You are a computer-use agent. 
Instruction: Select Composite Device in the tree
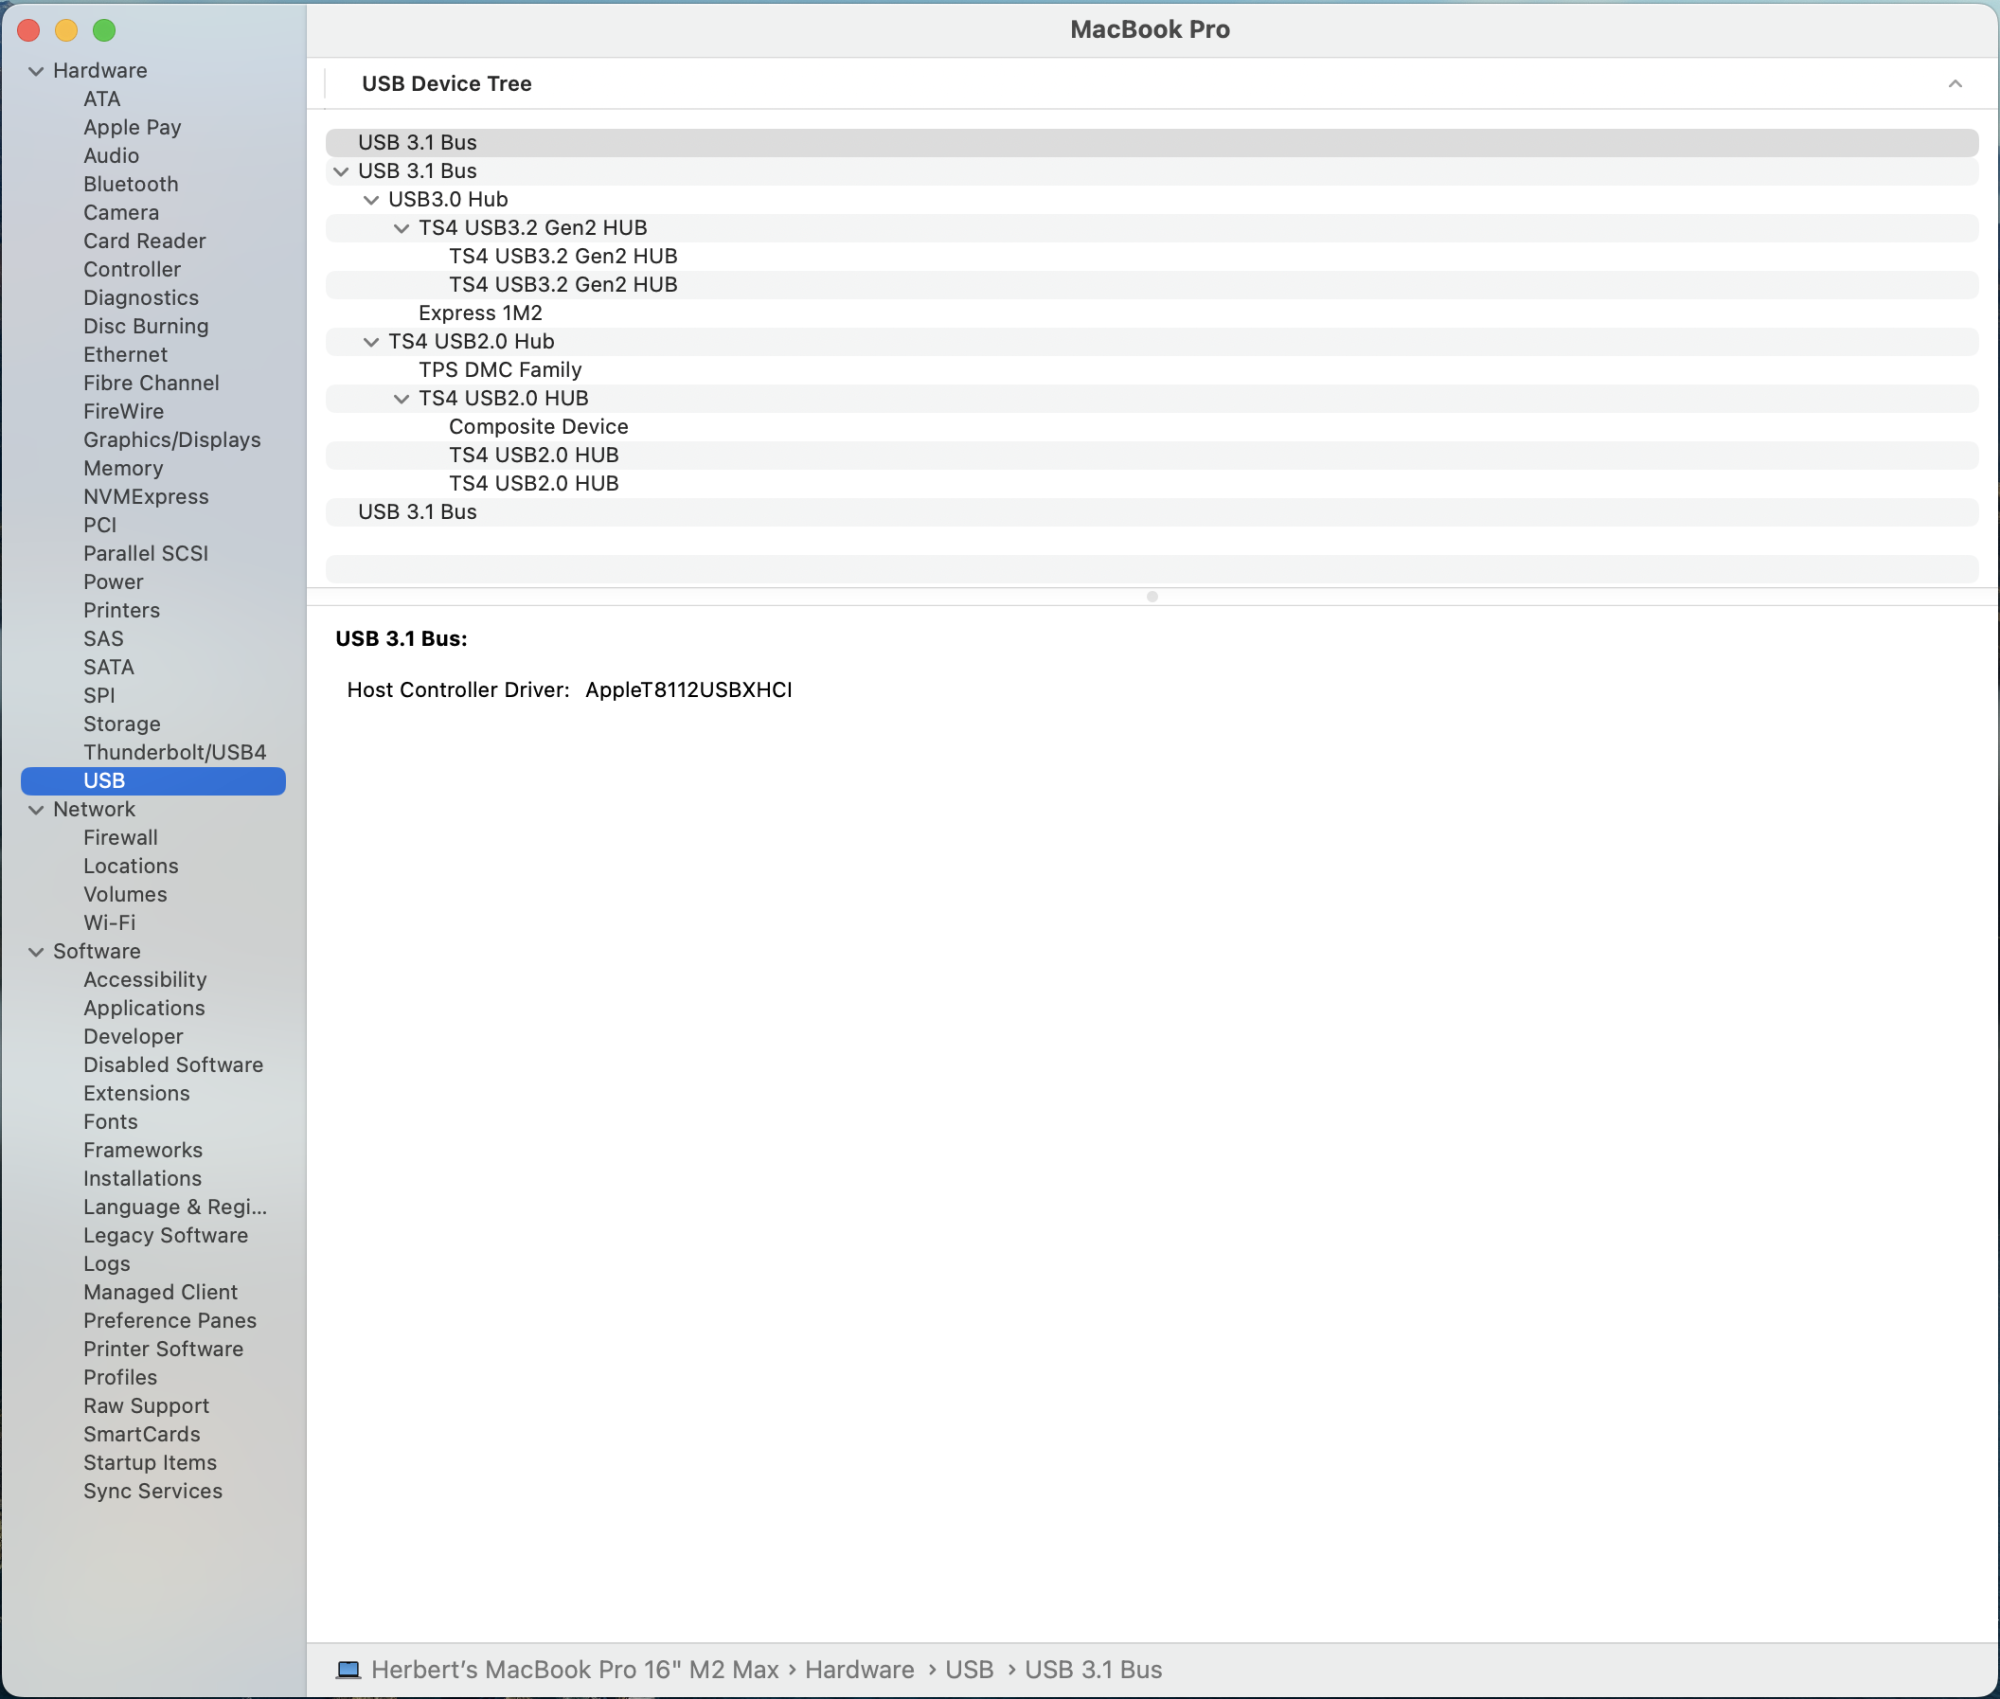click(538, 427)
